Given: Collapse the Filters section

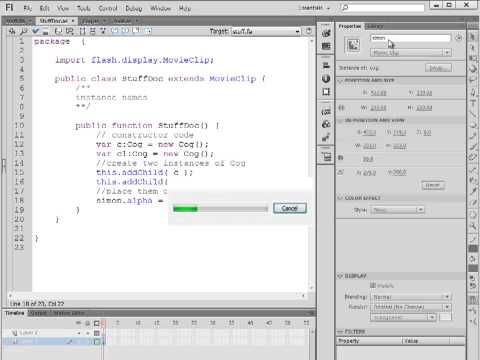Looking at the screenshot, I should [x=340, y=332].
